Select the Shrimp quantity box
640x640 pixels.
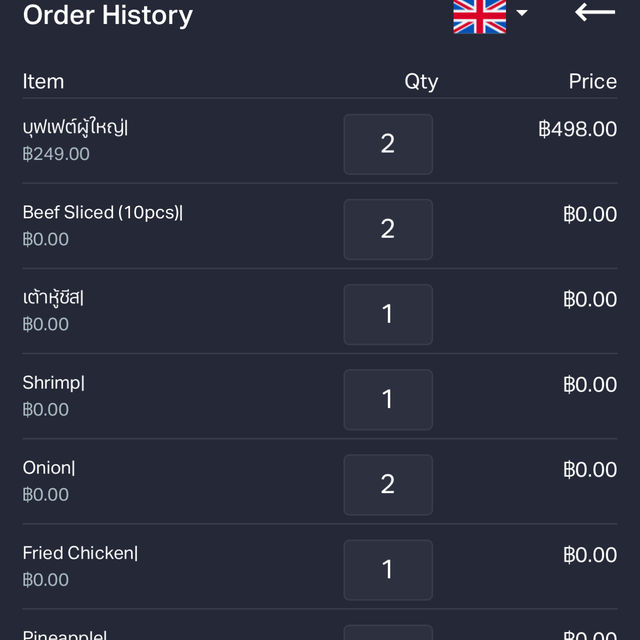(388, 400)
